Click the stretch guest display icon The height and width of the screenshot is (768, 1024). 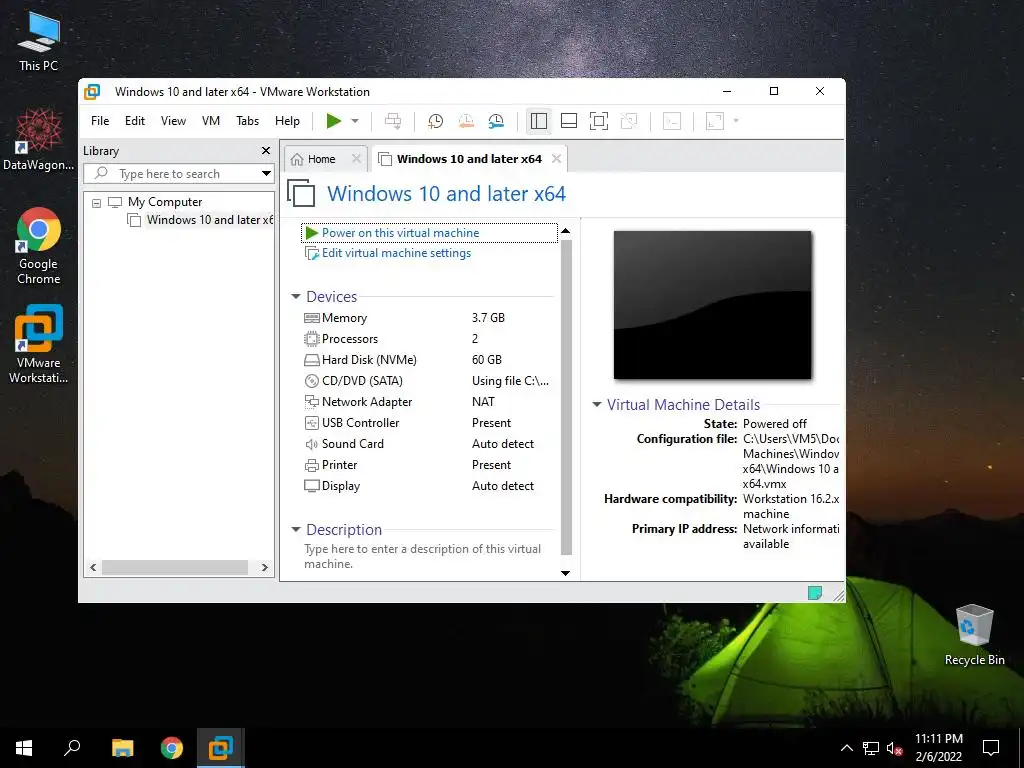point(715,121)
